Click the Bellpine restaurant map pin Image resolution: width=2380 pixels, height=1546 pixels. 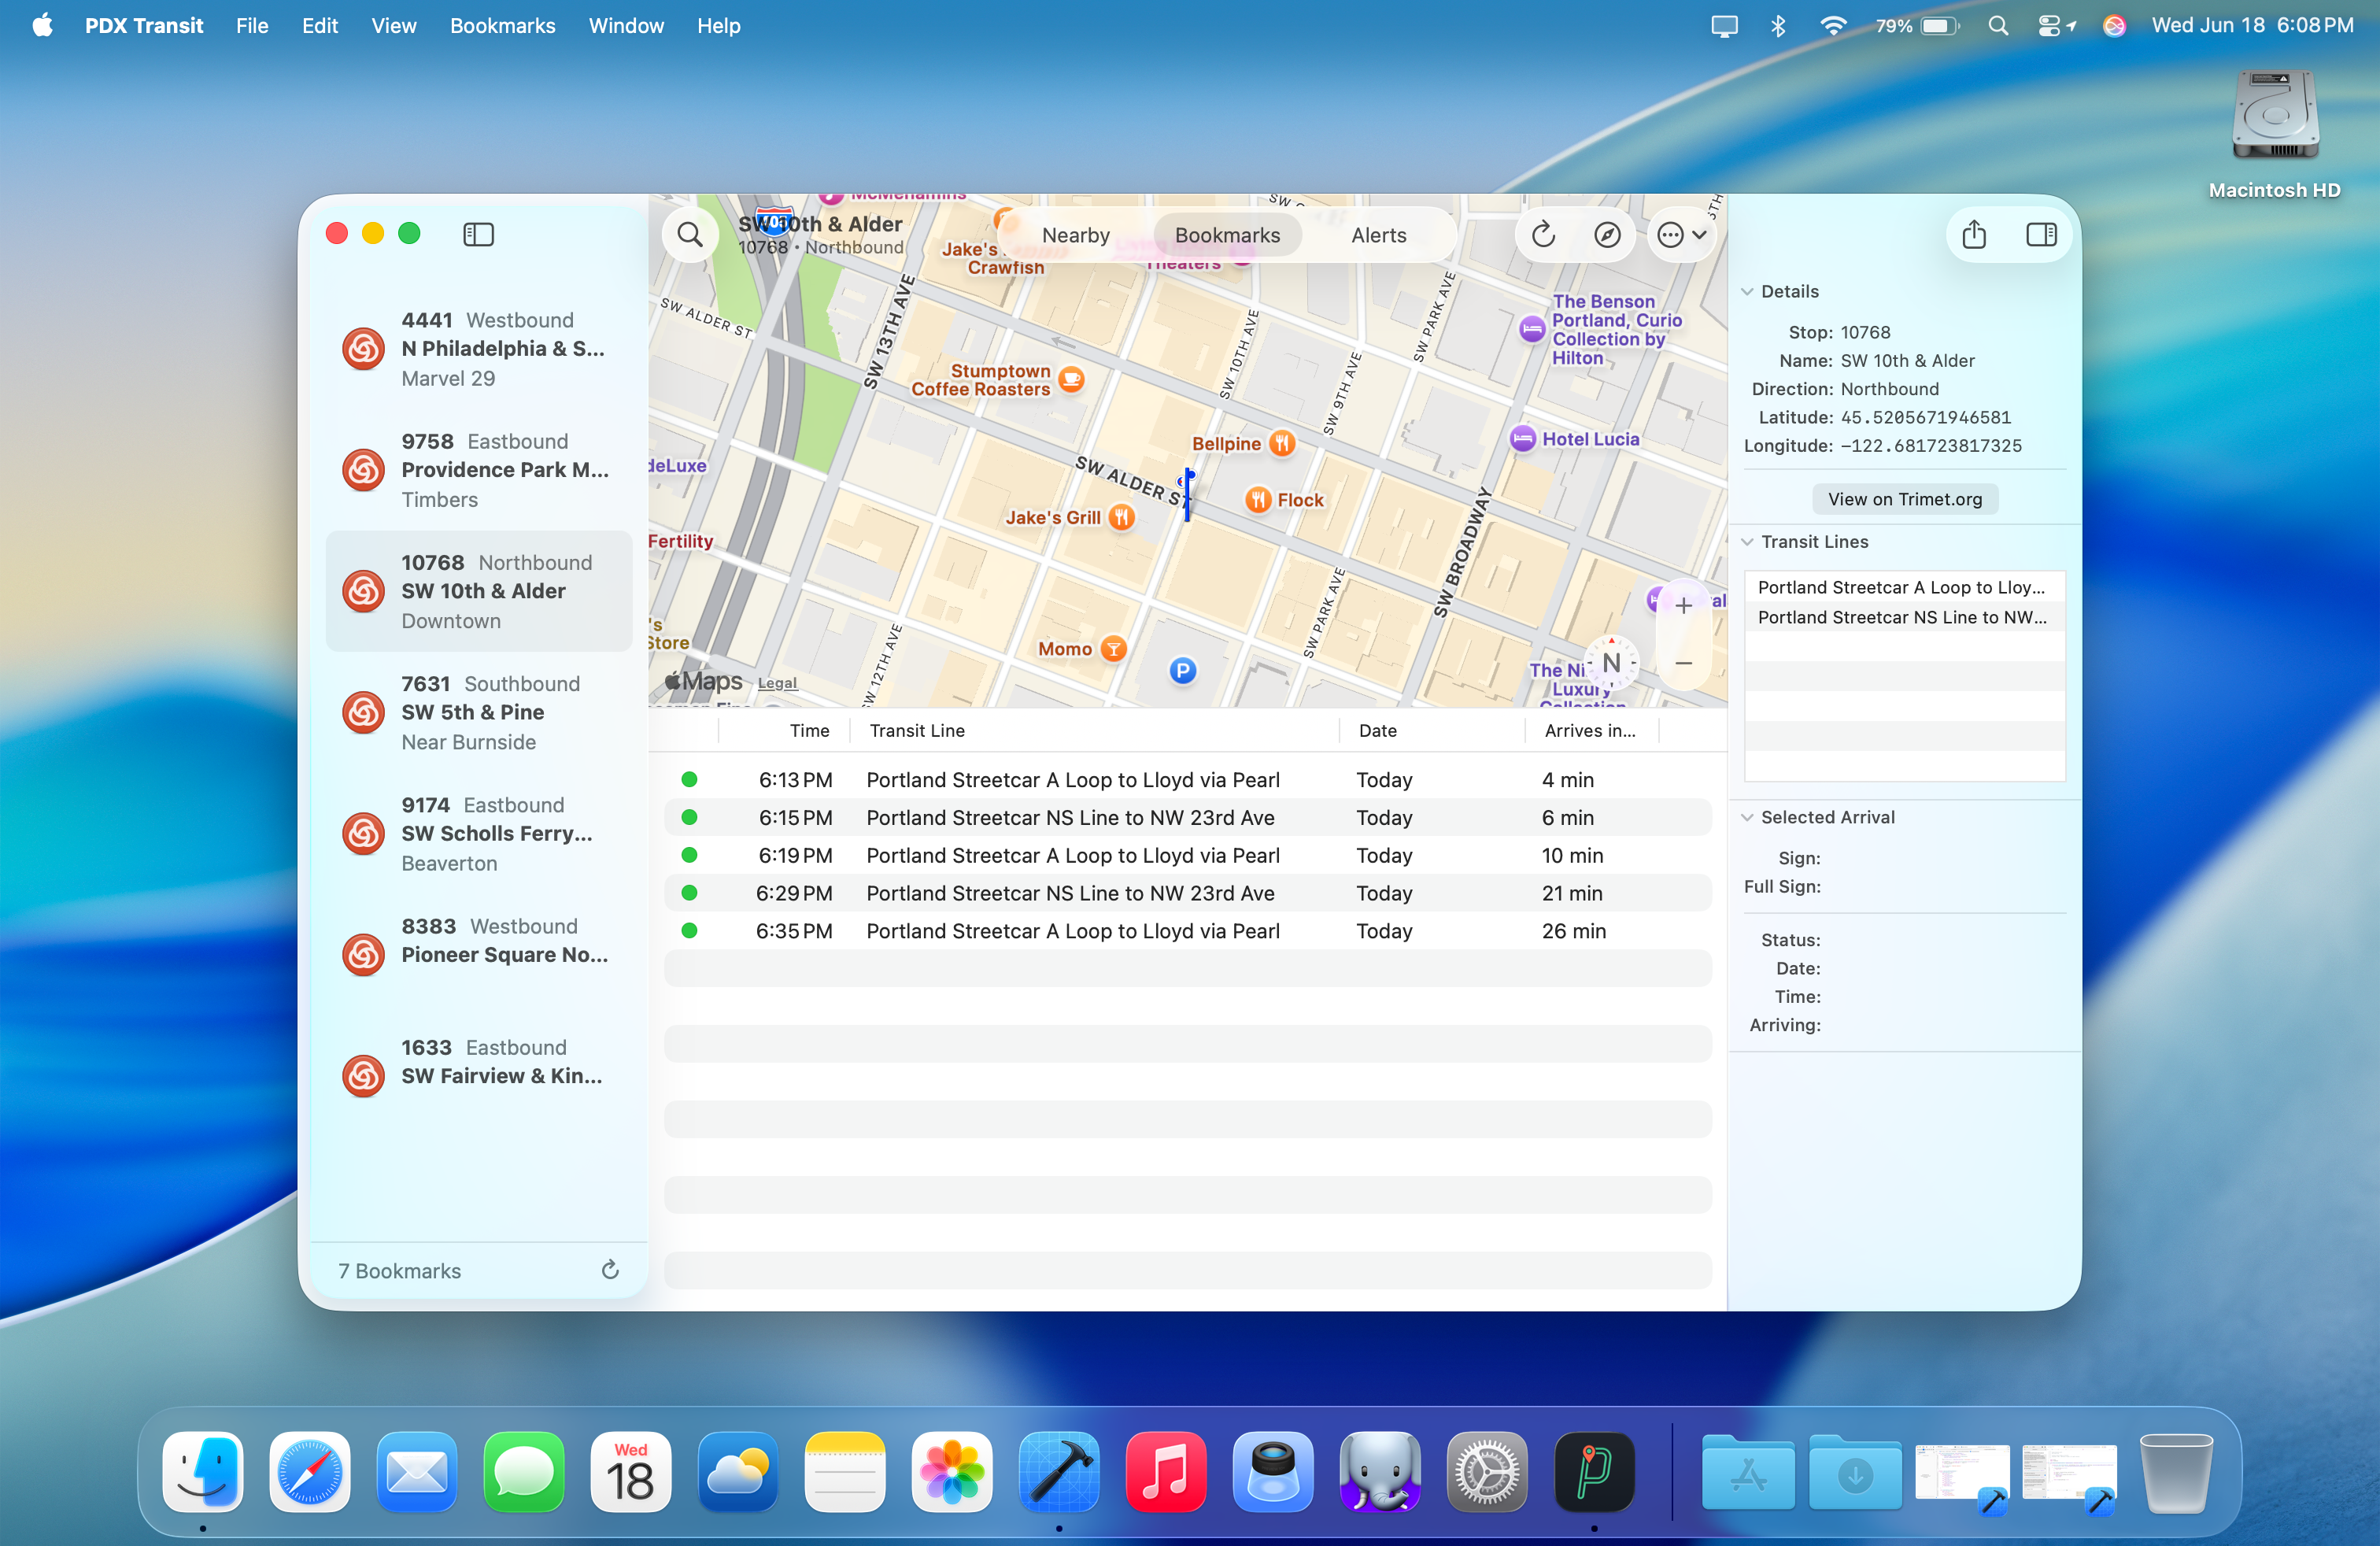tap(1282, 443)
